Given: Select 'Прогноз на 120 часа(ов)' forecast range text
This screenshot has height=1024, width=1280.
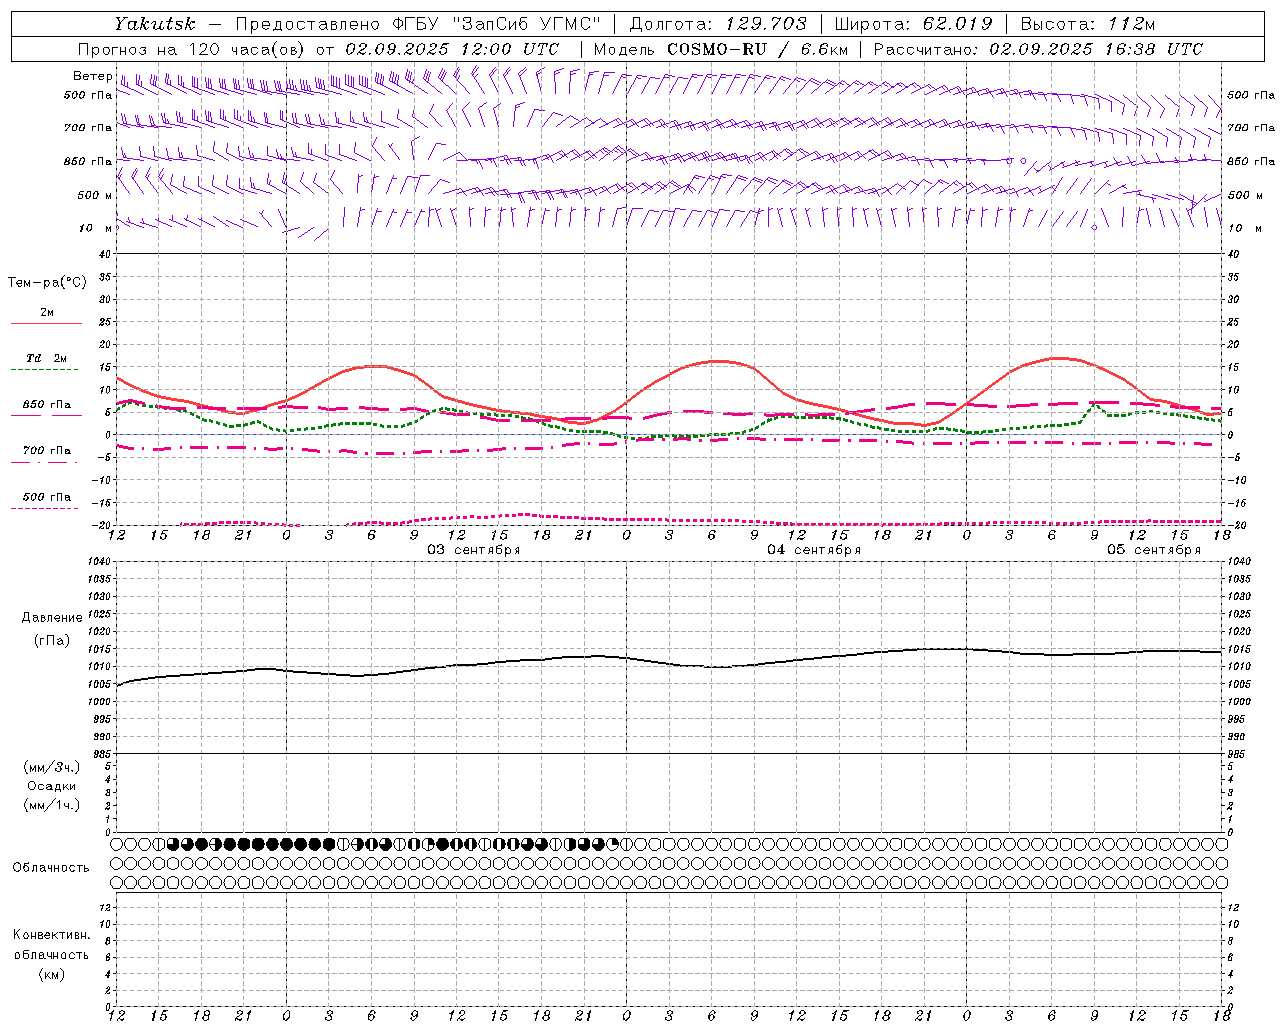Looking at the screenshot, I should point(192,49).
